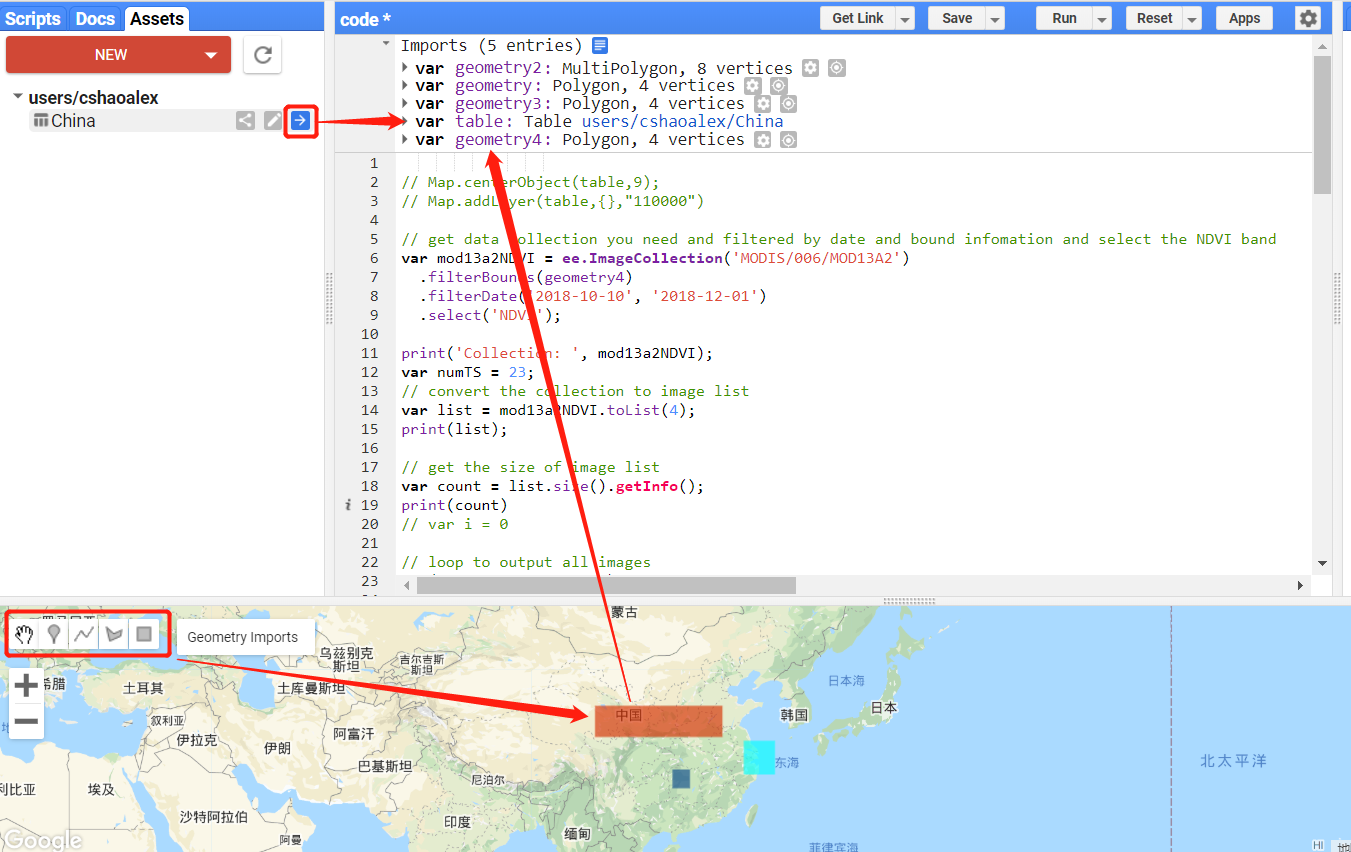Click the rename pencil icon for China asset
1351x852 pixels.
(272, 119)
